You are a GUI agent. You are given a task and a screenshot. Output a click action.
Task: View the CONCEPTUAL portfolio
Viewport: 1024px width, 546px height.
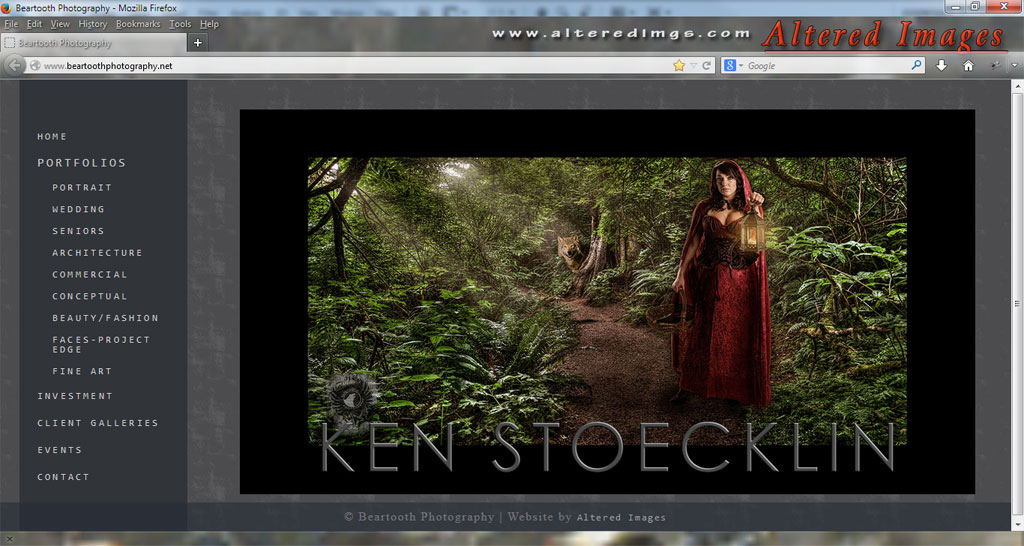tap(89, 297)
